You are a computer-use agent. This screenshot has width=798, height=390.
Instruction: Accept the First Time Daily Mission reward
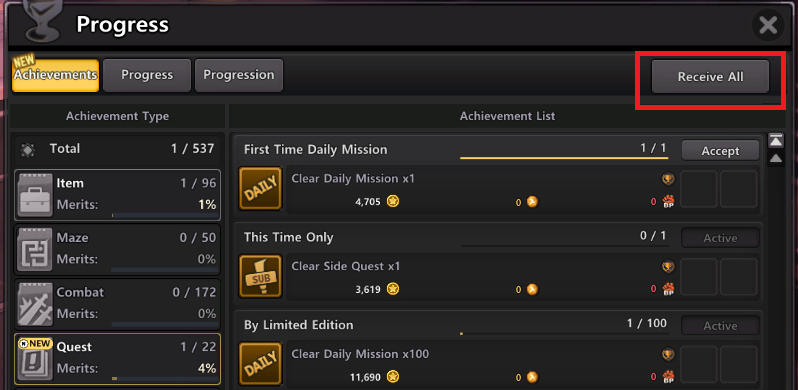click(720, 151)
